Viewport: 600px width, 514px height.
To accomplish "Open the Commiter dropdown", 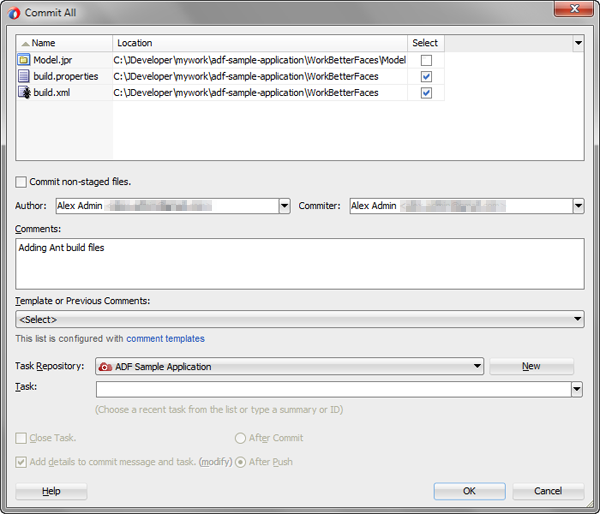I will (x=578, y=206).
